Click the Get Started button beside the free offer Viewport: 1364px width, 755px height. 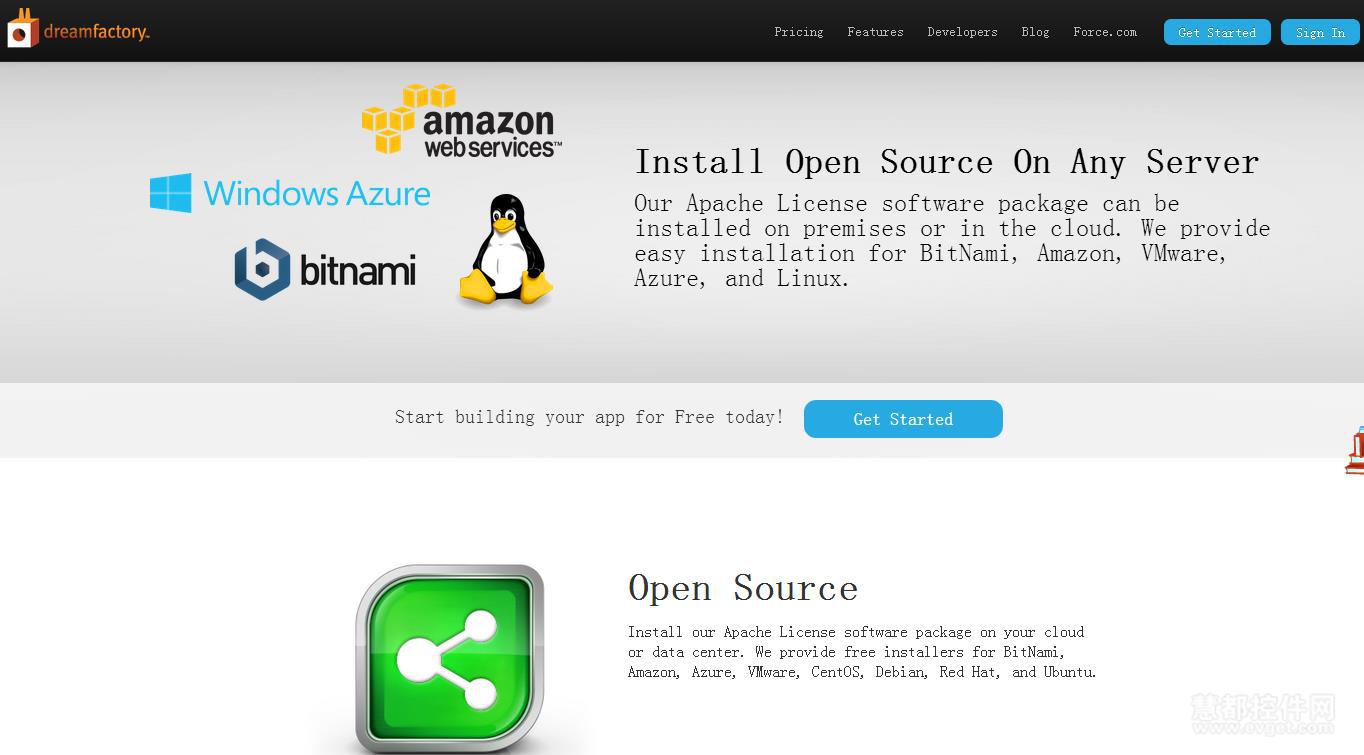[903, 419]
